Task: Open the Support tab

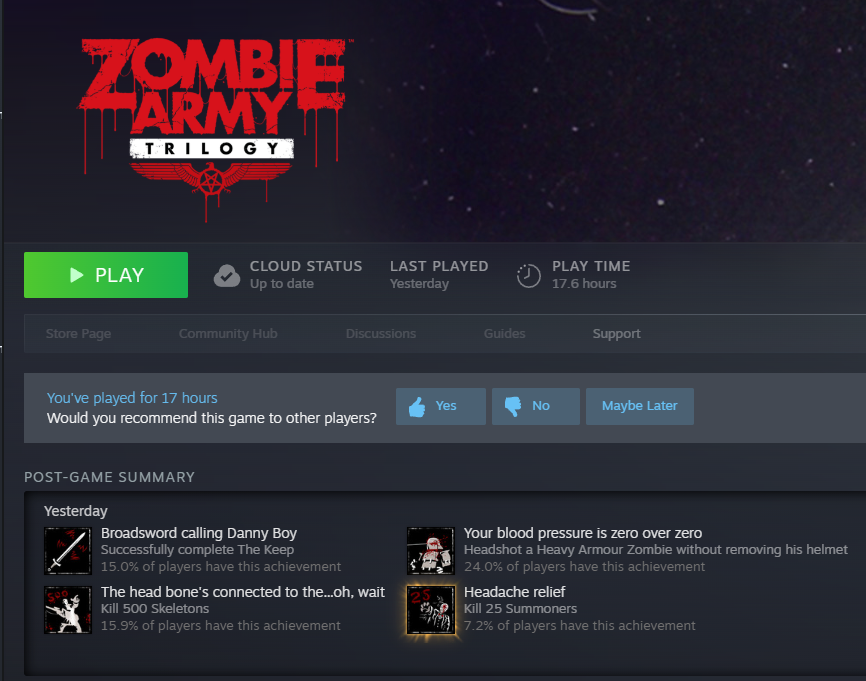Action: point(616,334)
